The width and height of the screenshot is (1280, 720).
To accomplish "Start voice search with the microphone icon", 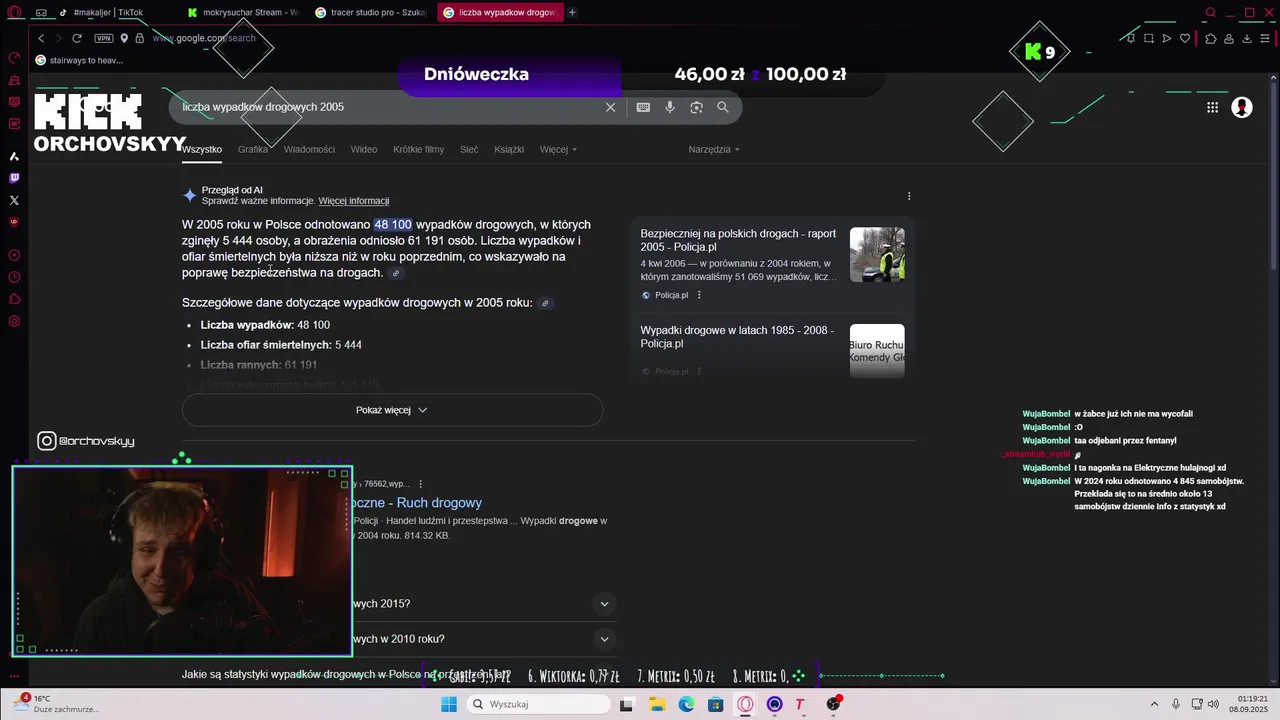I will 670,107.
